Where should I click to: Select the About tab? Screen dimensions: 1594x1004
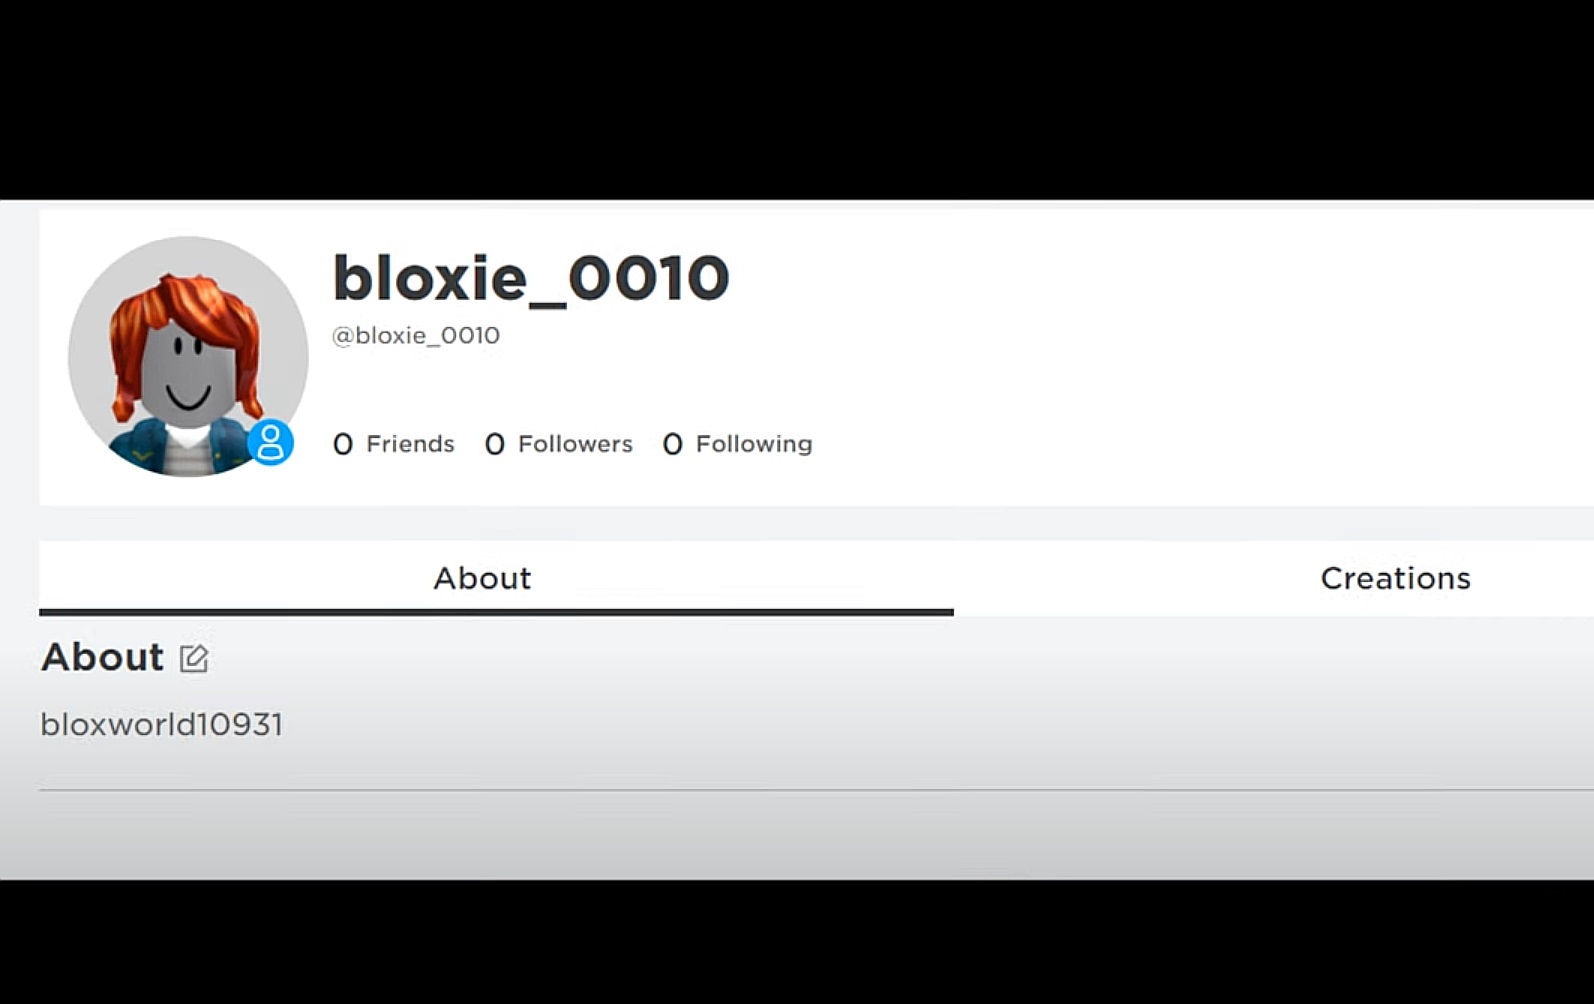coord(482,578)
